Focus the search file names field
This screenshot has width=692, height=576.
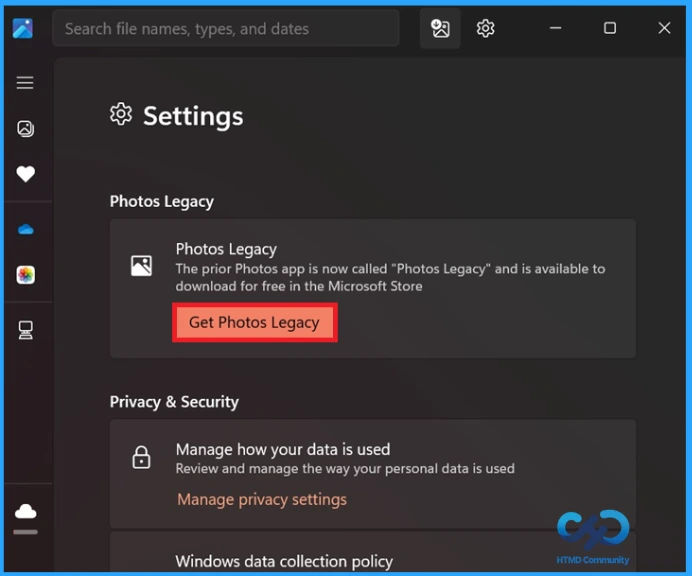click(x=226, y=29)
